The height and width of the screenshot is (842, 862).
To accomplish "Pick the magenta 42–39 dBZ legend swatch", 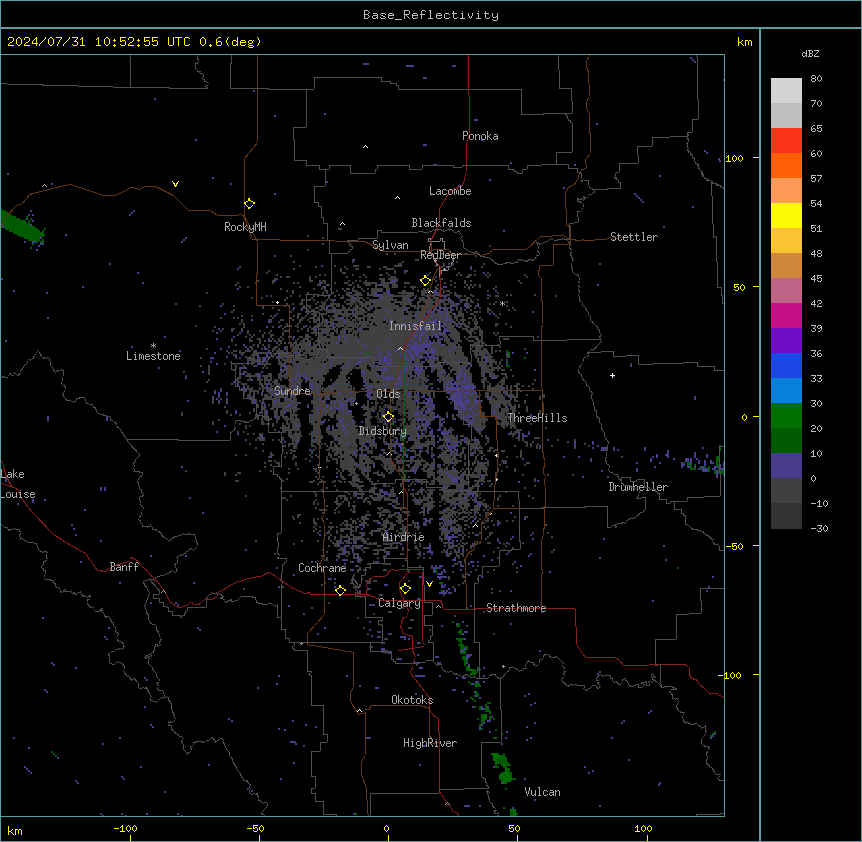I will pos(786,315).
